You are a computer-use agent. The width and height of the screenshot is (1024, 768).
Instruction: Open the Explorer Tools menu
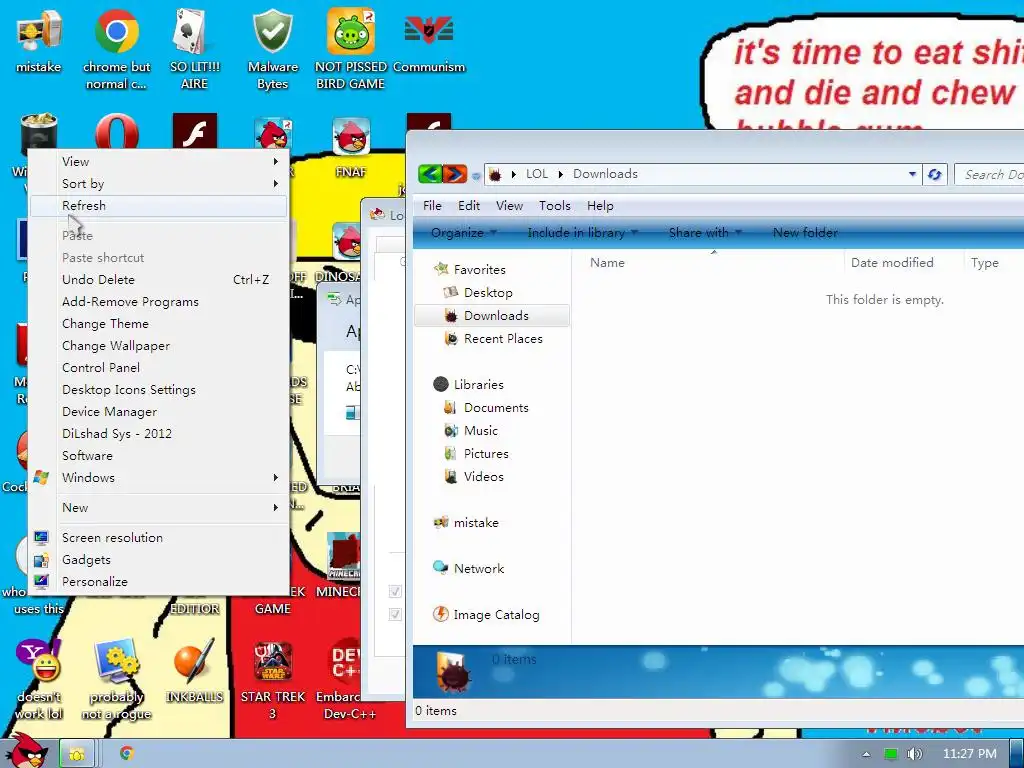(554, 206)
